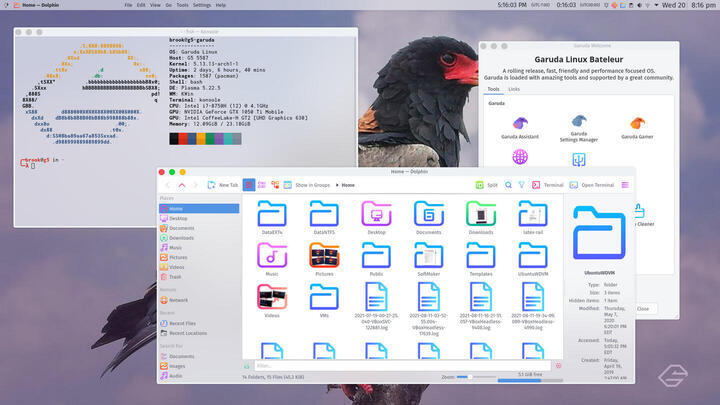Toggle Show in Groups option
720x405 pixels.
307,185
